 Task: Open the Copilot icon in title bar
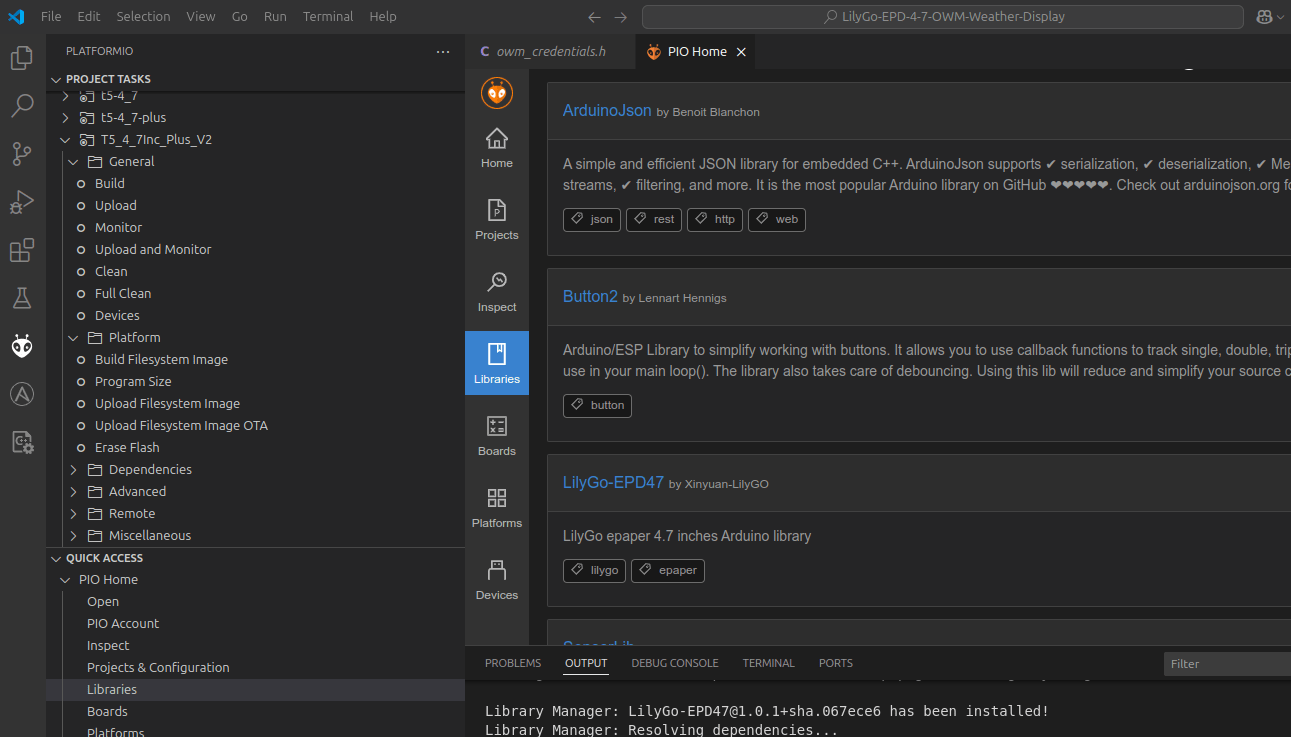coord(1265,17)
